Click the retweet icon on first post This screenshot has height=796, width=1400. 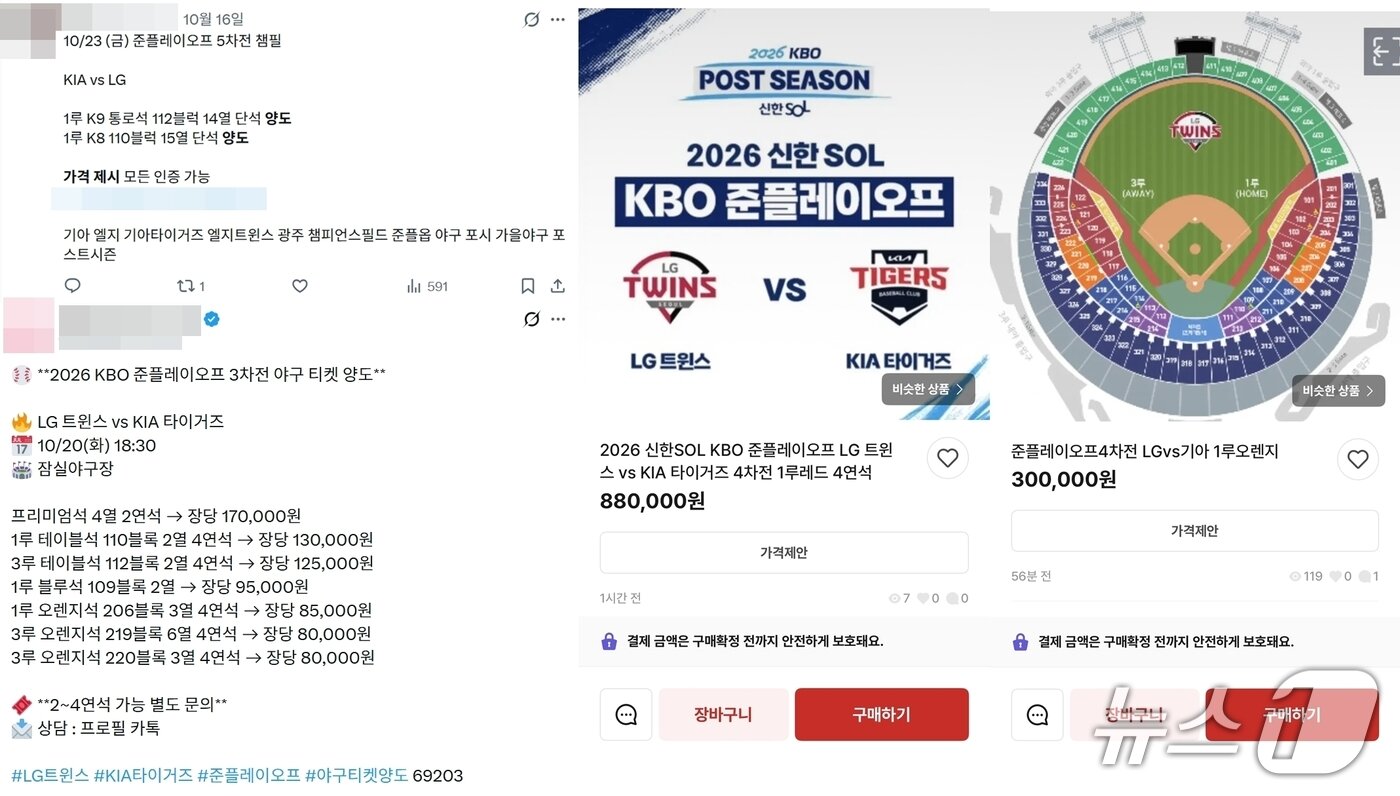click(185, 286)
